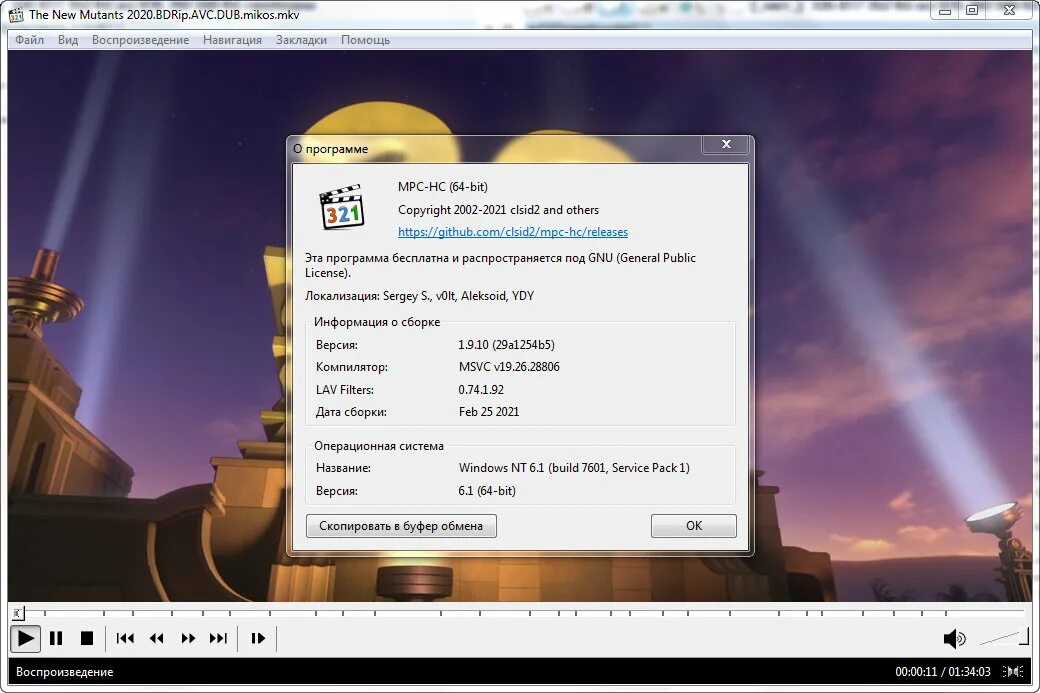The image size is (1040, 693).
Task: Click the Информация о сборке group label
Action: pos(377,322)
